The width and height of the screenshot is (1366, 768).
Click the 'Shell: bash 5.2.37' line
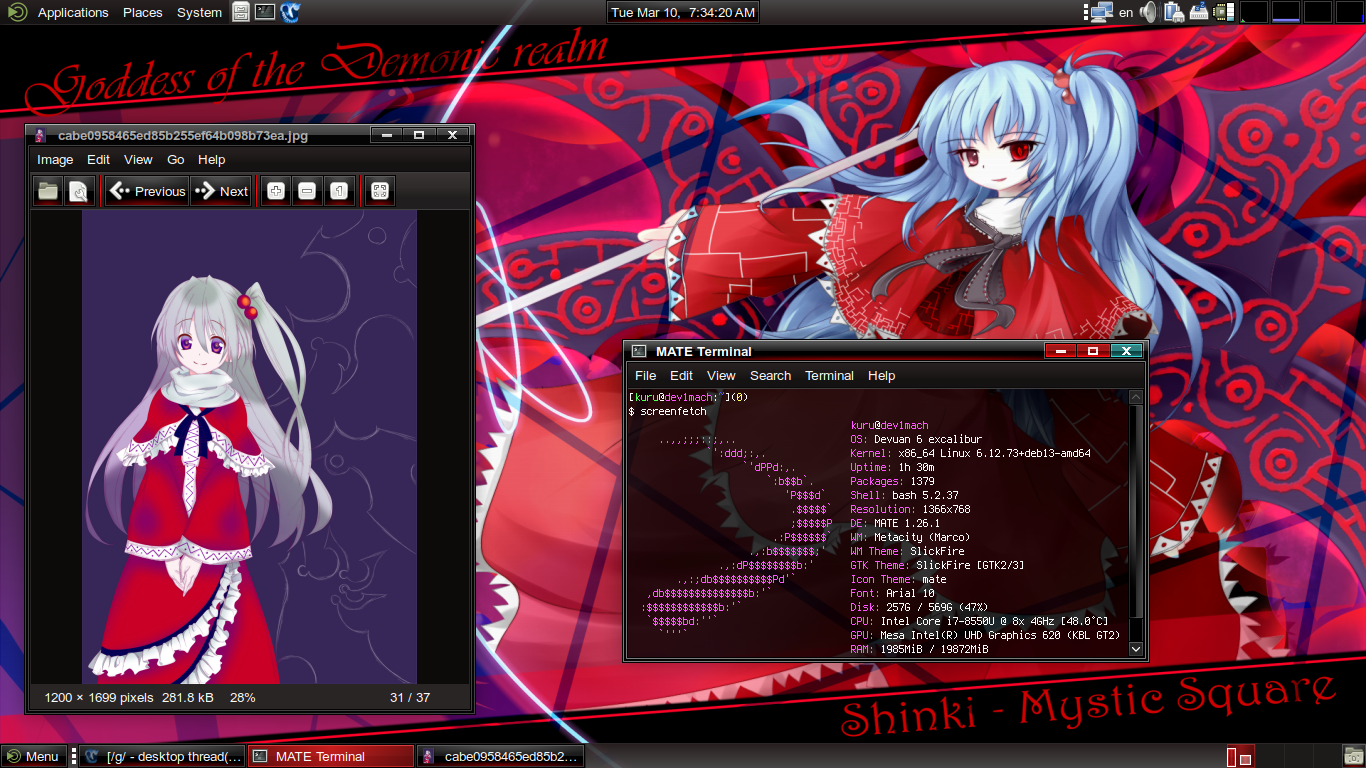[x=904, y=495]
